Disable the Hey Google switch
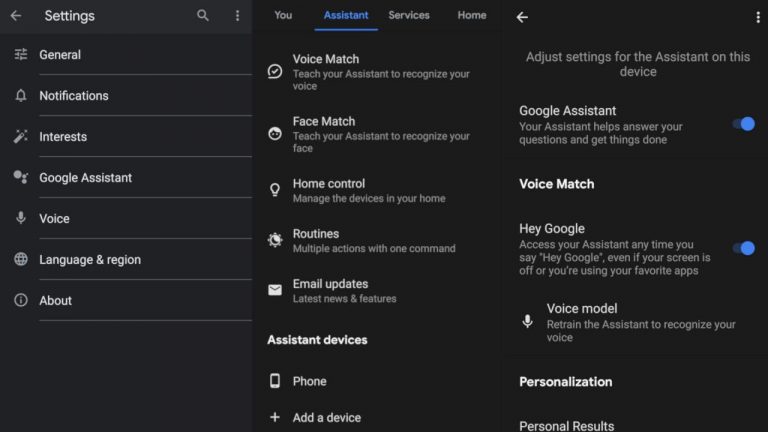 744,248
